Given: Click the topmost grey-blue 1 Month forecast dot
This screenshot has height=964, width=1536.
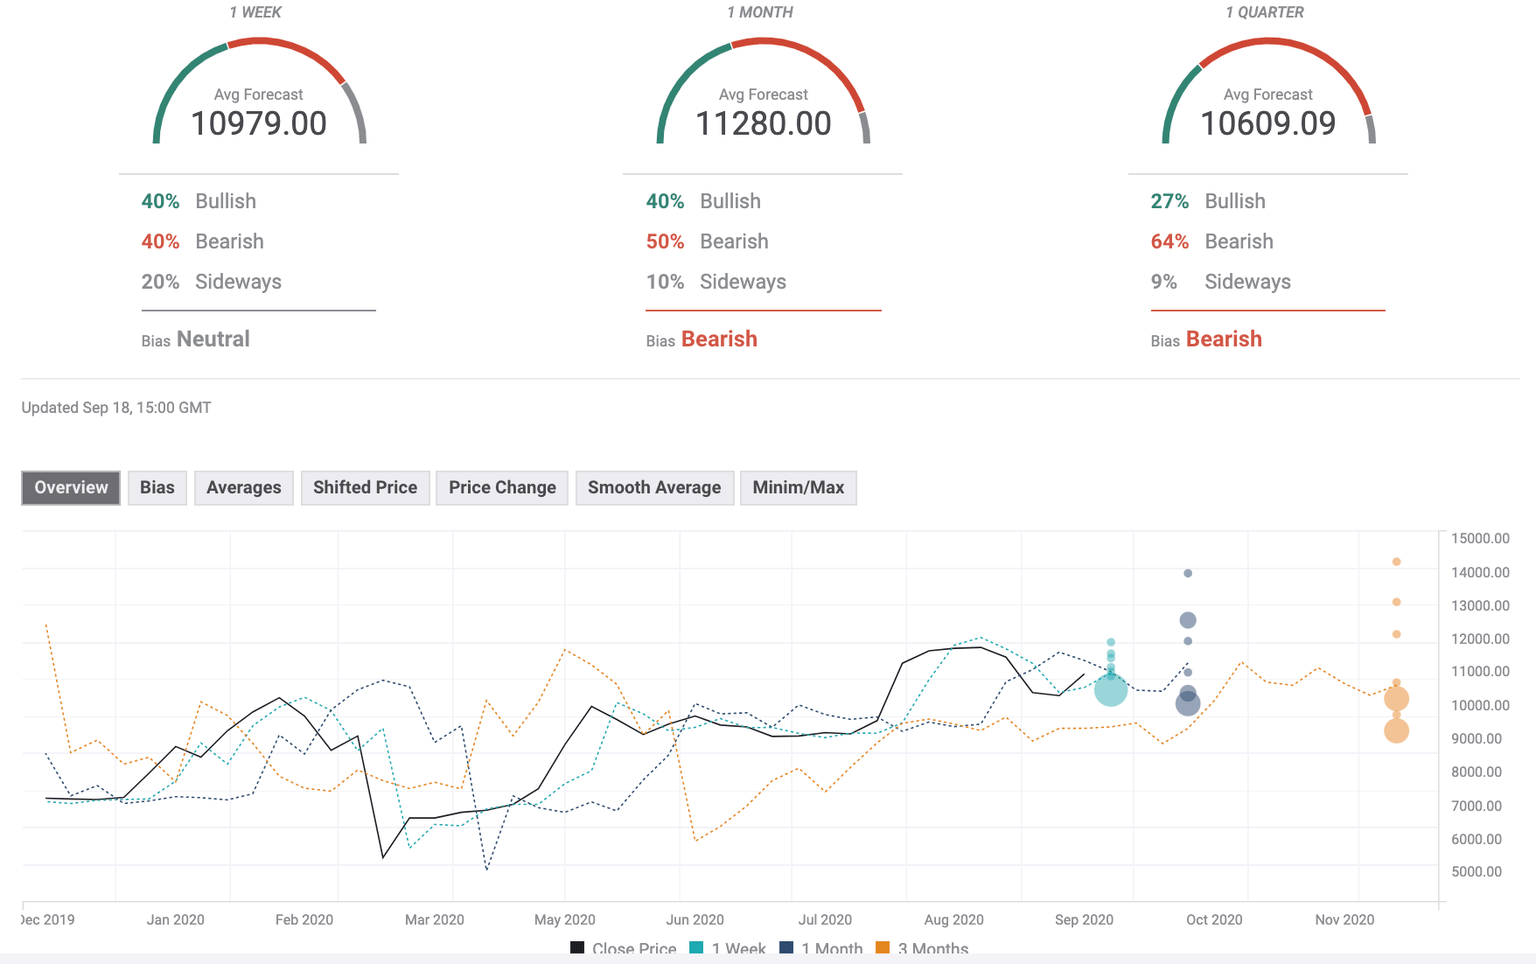Looking at the screenshot, I should tap(1187, 573).
